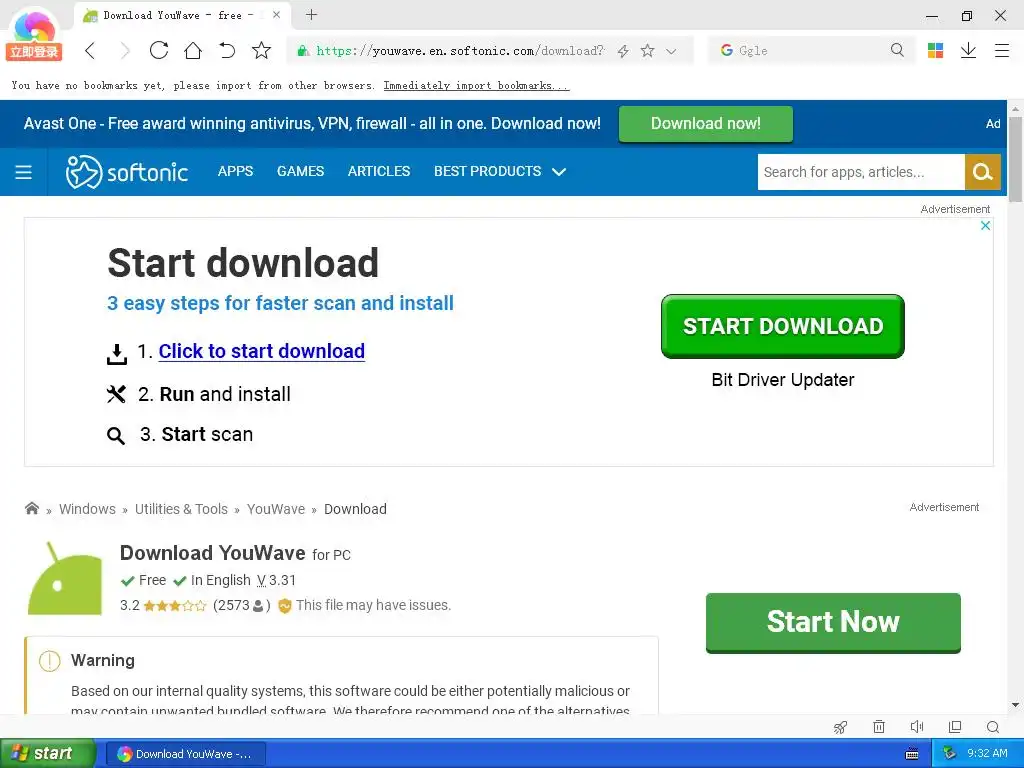Viewport: 1024px width, 768px height.
Task: Click the search box magnifier icon
Action: 897,50
